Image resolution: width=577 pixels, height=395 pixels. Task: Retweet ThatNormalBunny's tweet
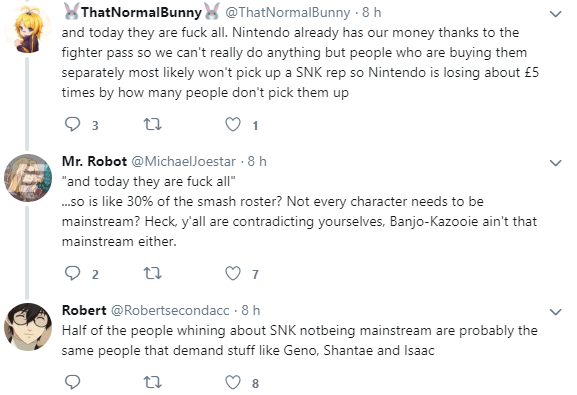point(152,124)
